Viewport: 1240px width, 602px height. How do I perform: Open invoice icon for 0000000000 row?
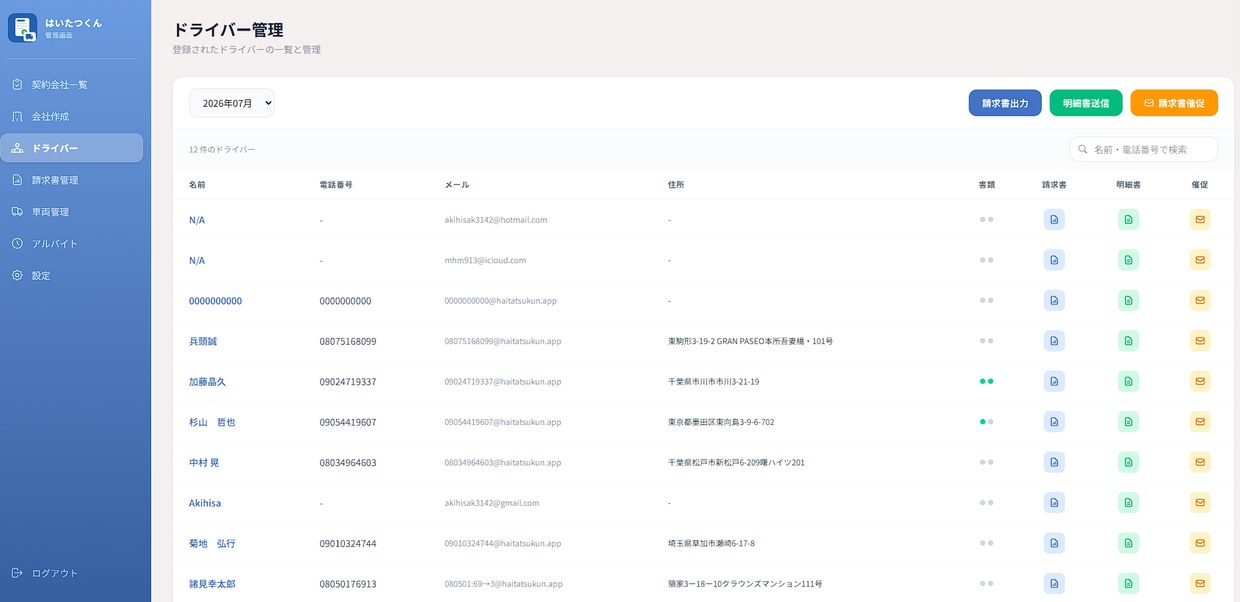(1054, 300)
